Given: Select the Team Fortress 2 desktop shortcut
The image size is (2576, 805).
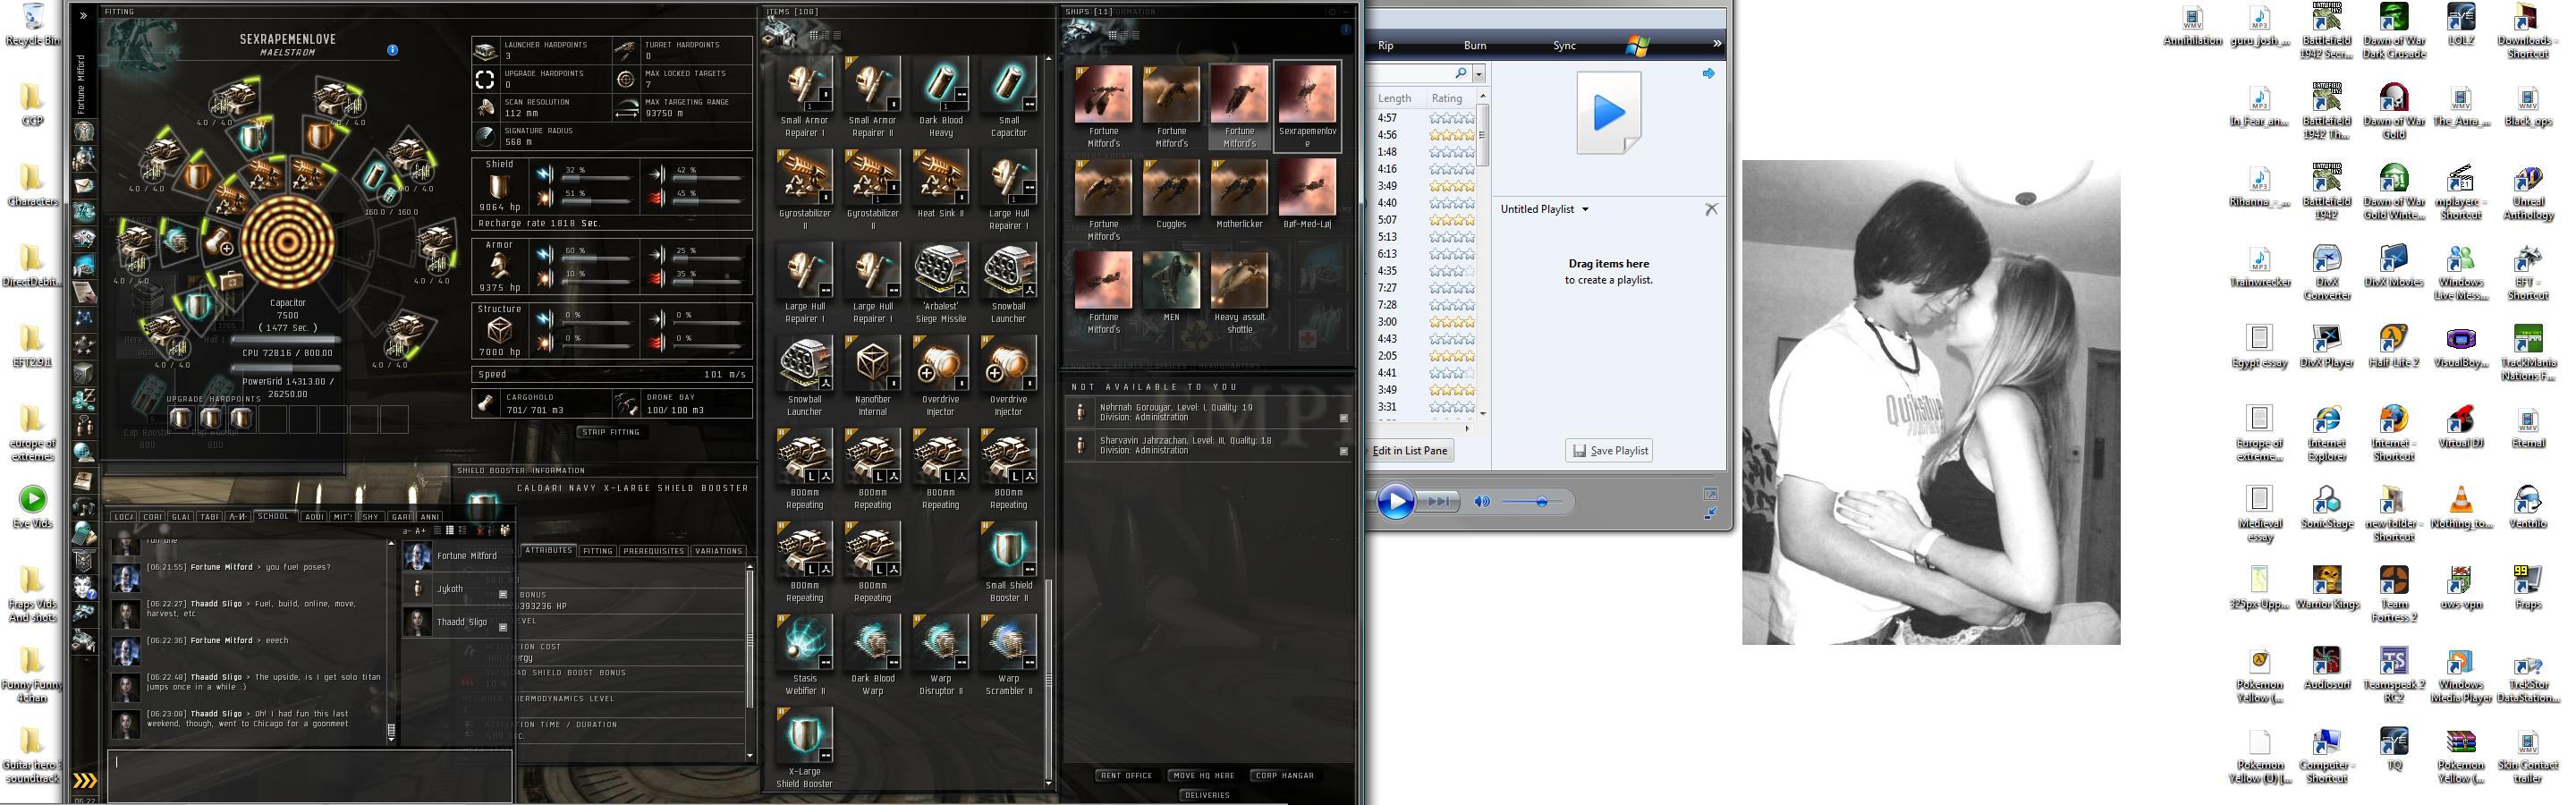Looking at the screenshot, I should [x=2393, y=594].
